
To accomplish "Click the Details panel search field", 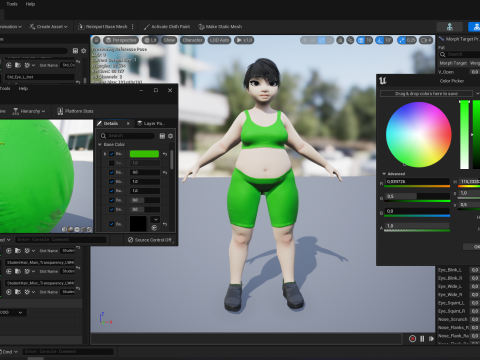I will tap(127, 136).
